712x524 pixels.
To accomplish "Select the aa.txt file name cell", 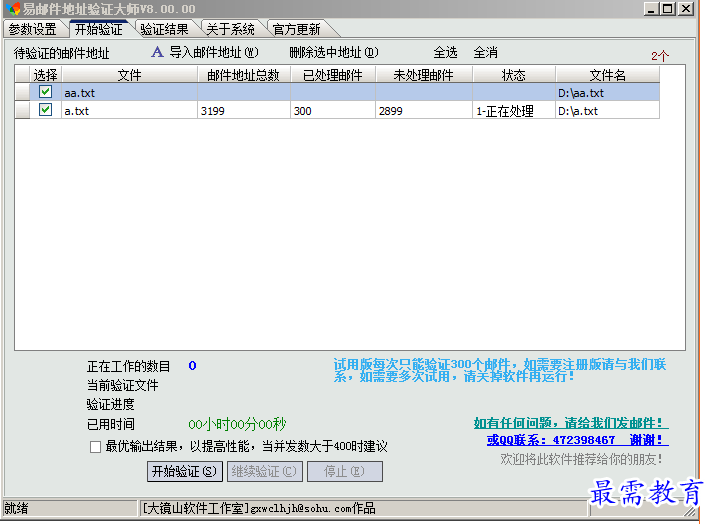I will [129, 92].
